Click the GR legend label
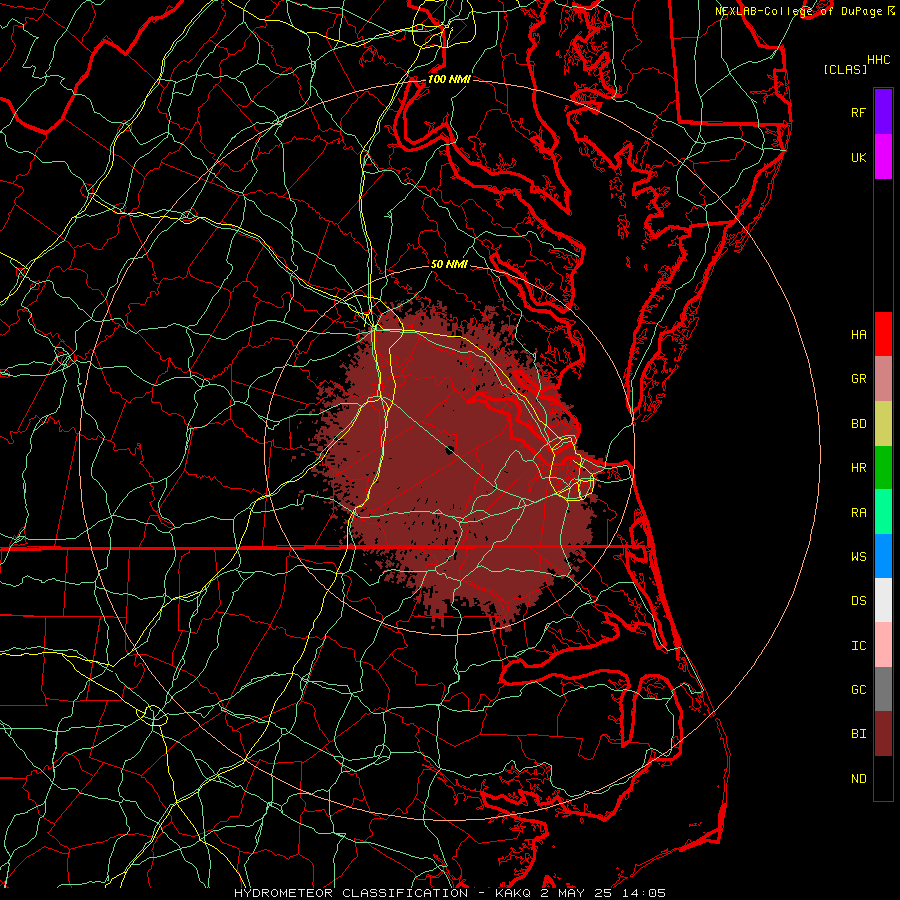Viewport: 900px width, 900px height. pos(858,379)
